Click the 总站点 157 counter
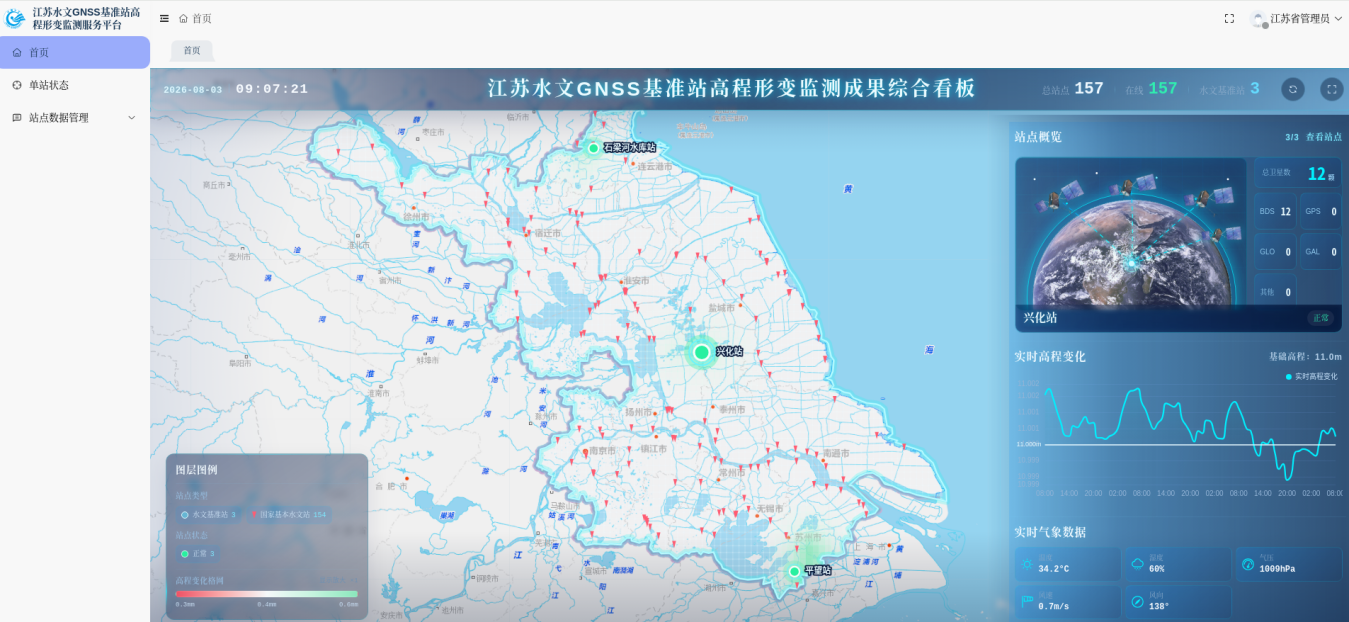 tap(1072, 89)
